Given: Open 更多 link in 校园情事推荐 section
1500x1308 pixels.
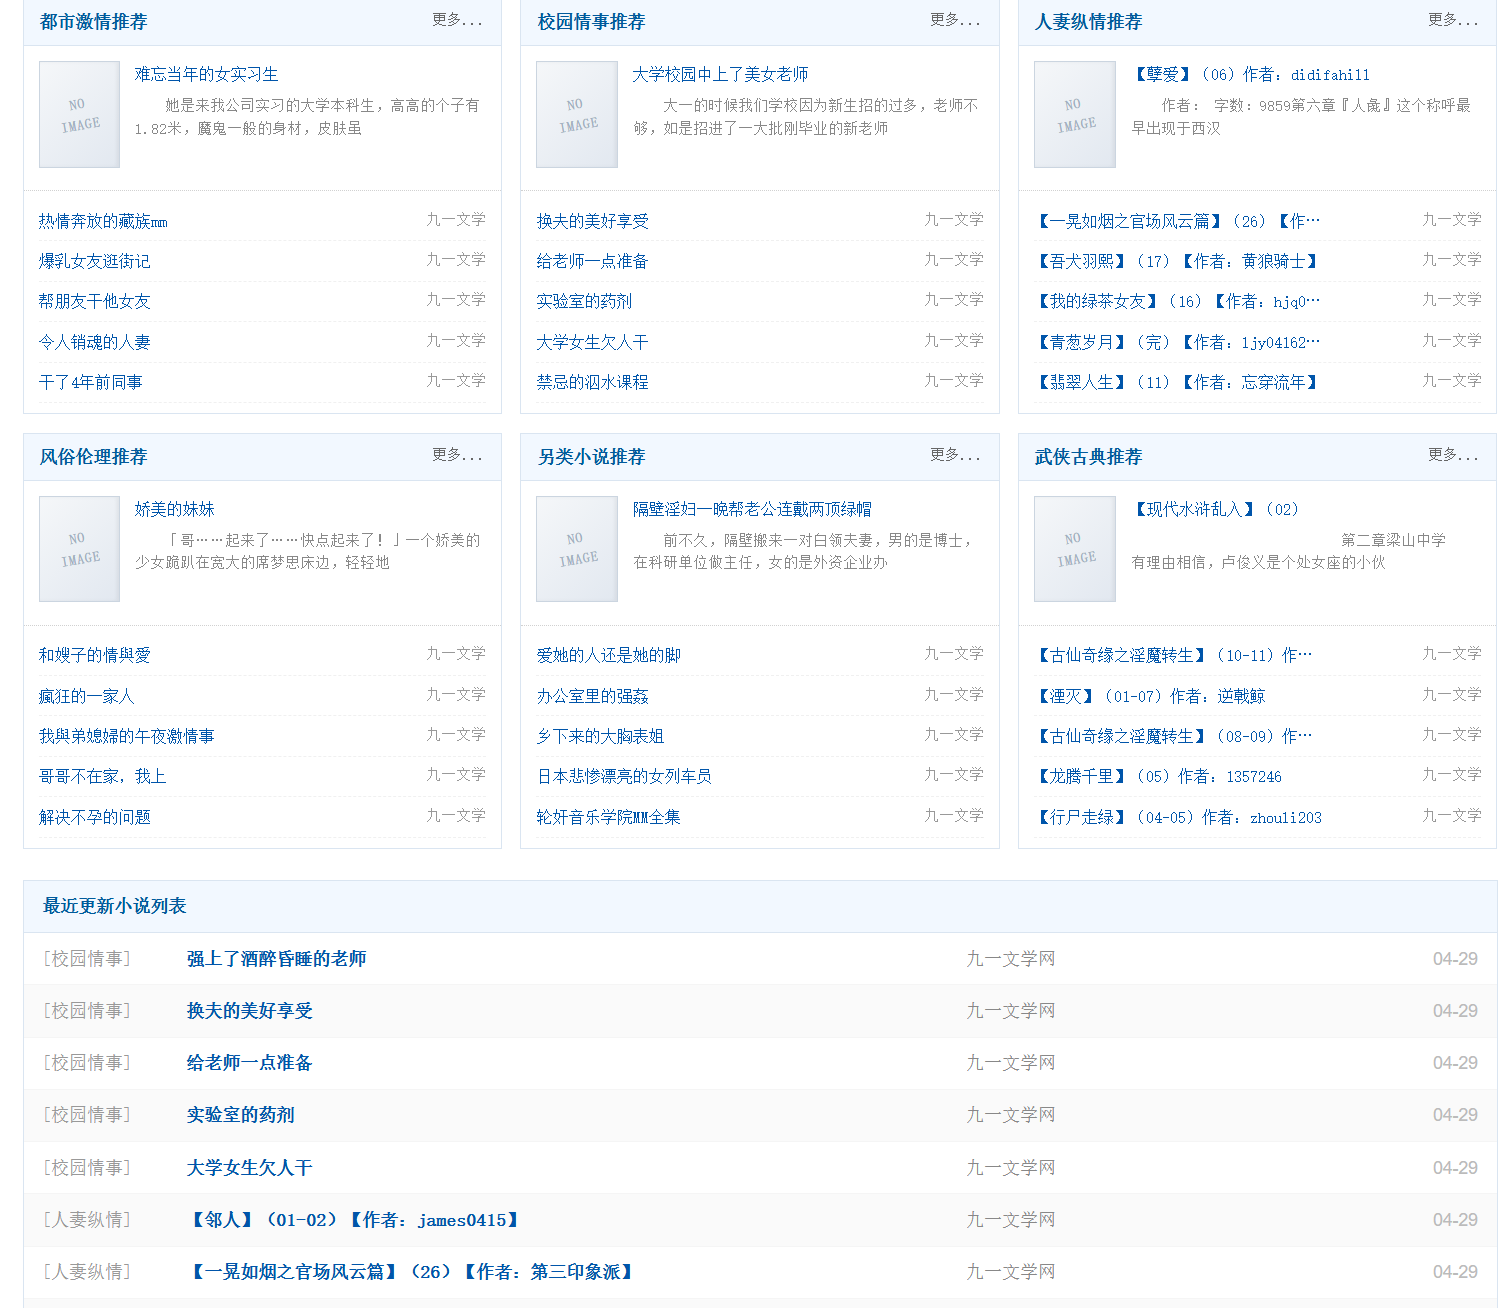Looking at the screenshot, I should [955, 20].
